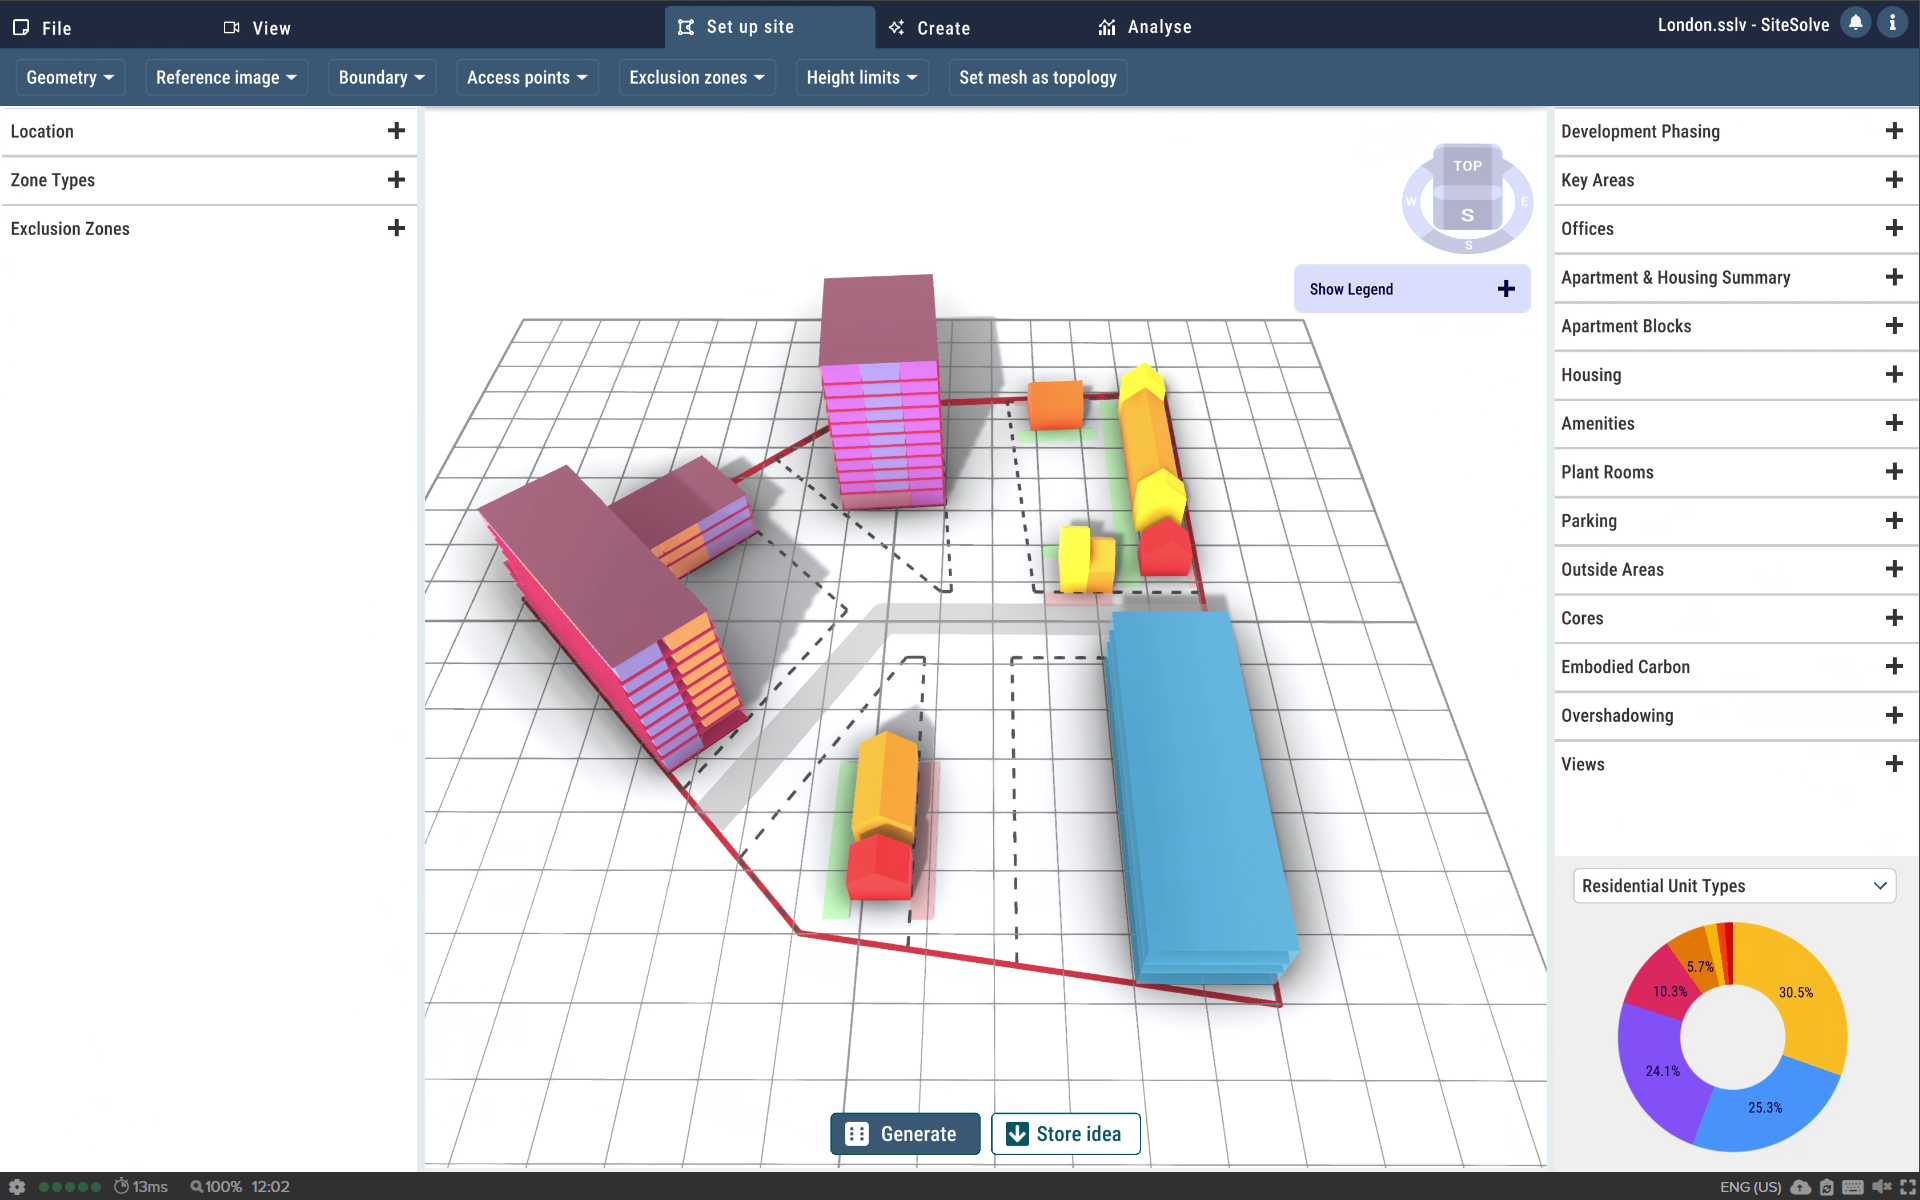Click the notification bell icon
Viewport: 1920px width, 1200px height.
1855,23
